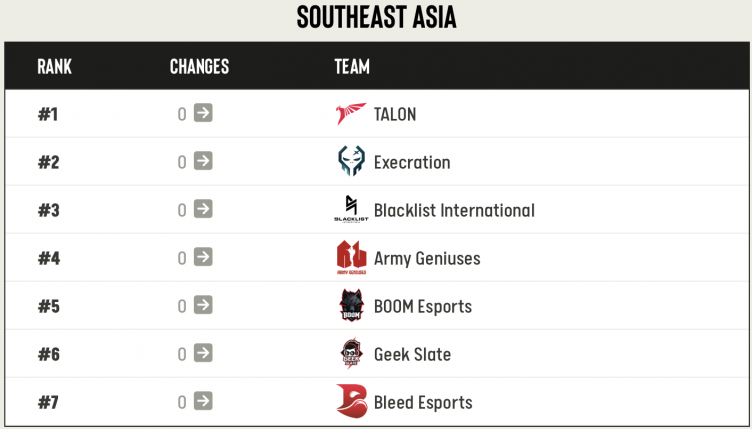This screenshot has height=429, width=752.
Task: Click the Army Geniuses logo
Action: point(351,258)
